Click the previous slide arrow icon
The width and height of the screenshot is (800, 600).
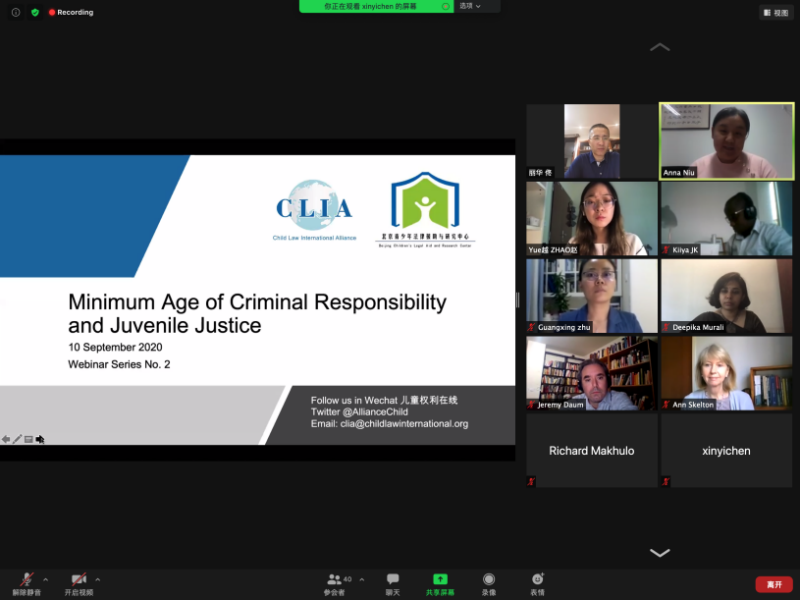(x=6, y=439)
